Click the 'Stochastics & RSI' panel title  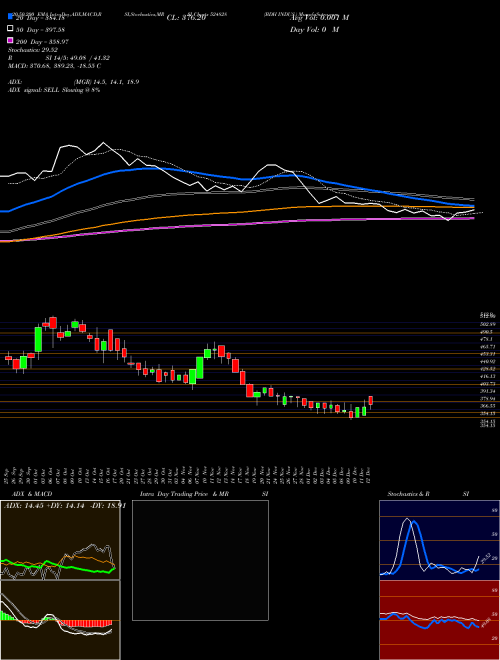(x=428, y=494)
